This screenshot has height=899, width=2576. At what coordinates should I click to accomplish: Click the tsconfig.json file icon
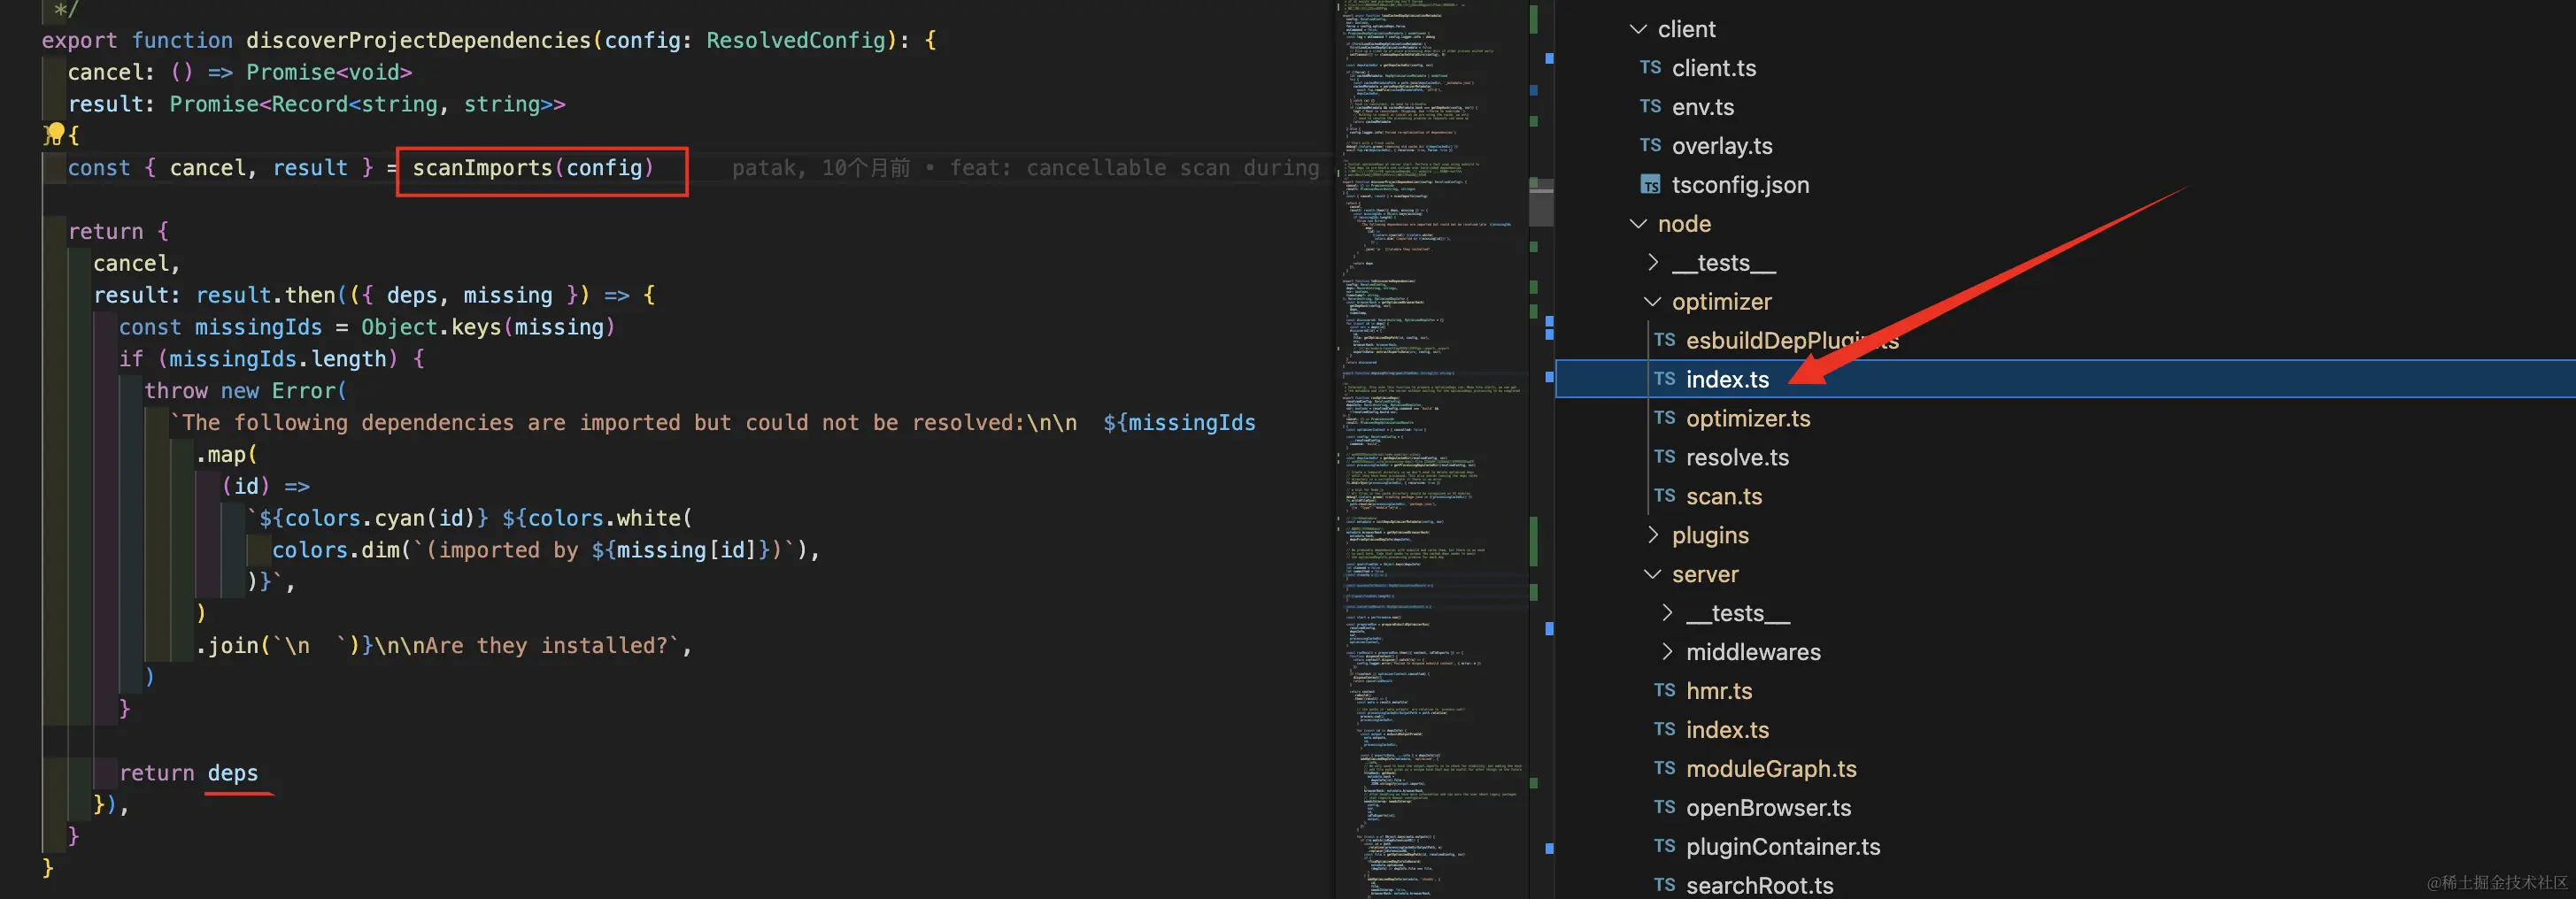pyautogui.click(x=1650, y=185)
